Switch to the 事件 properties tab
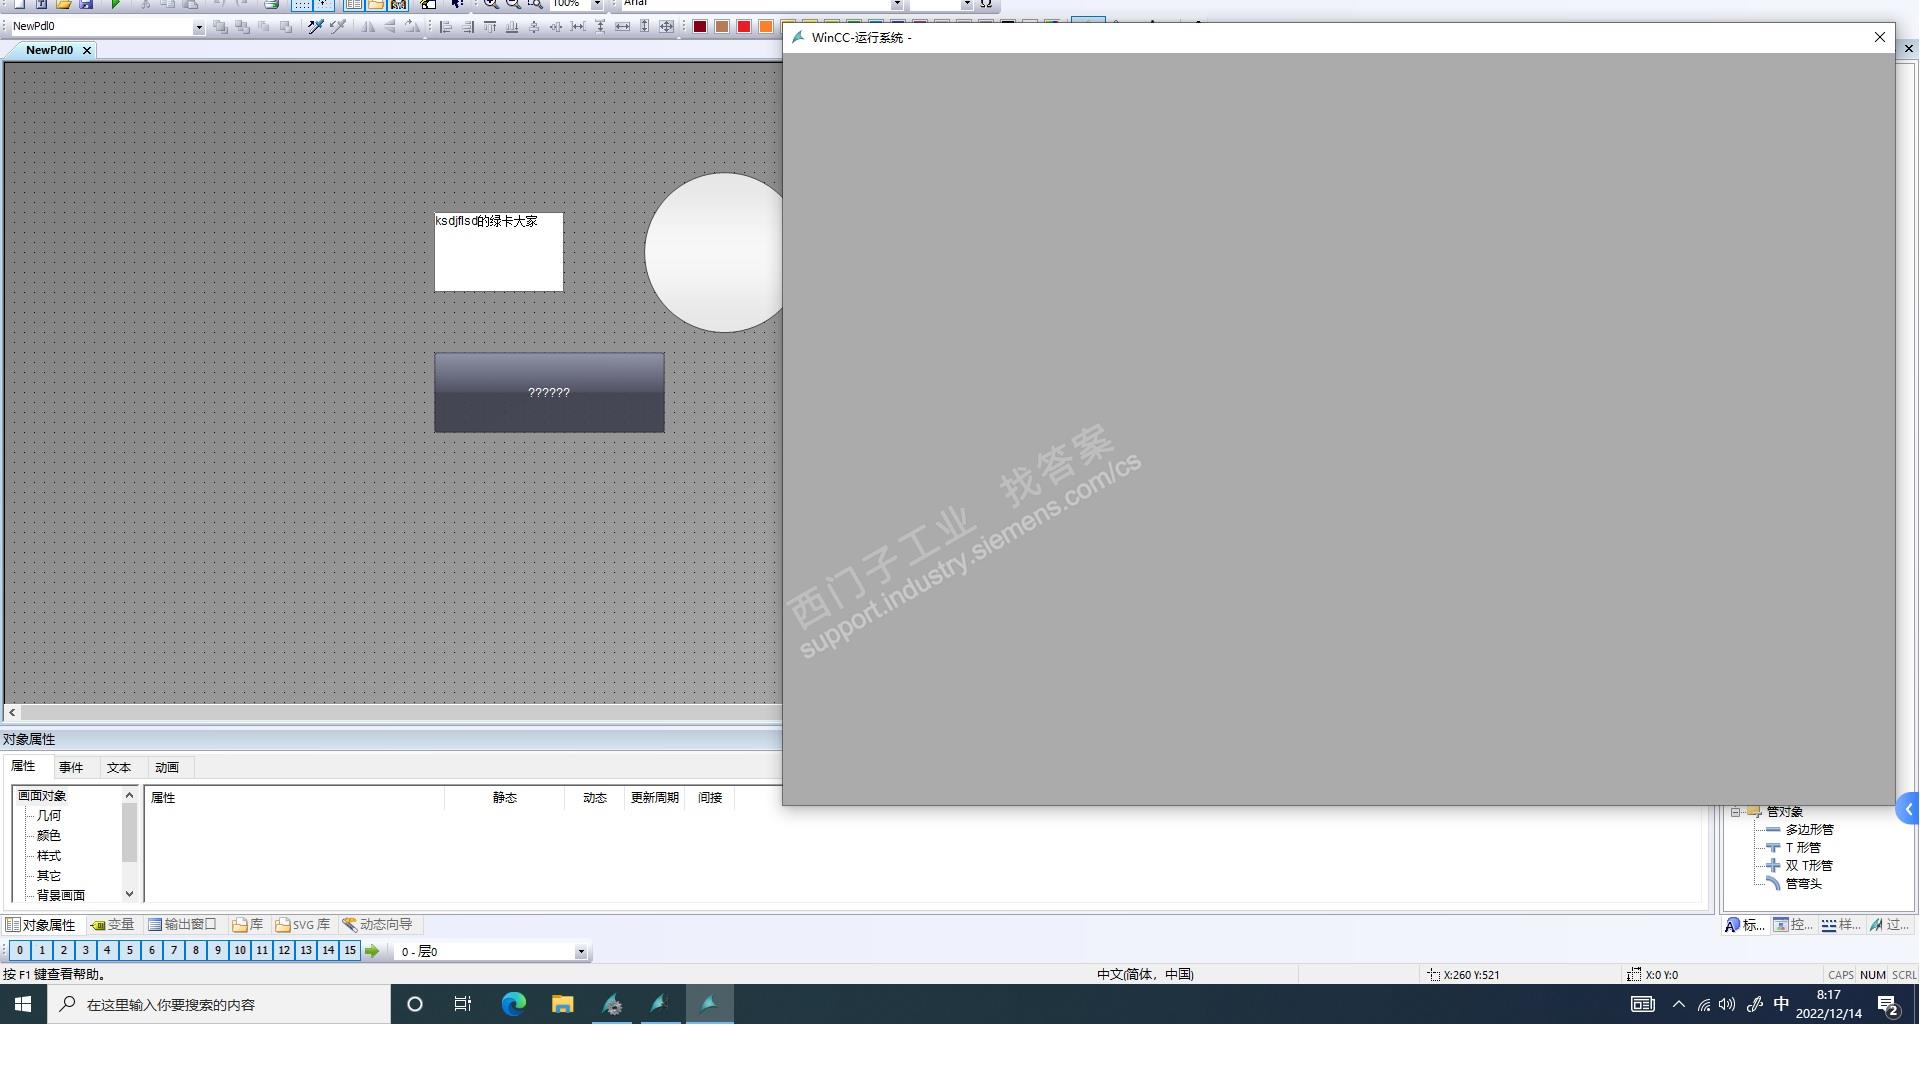This screenshot has width=1920, height=1080. pyautogui.click(x=71, y=767)
